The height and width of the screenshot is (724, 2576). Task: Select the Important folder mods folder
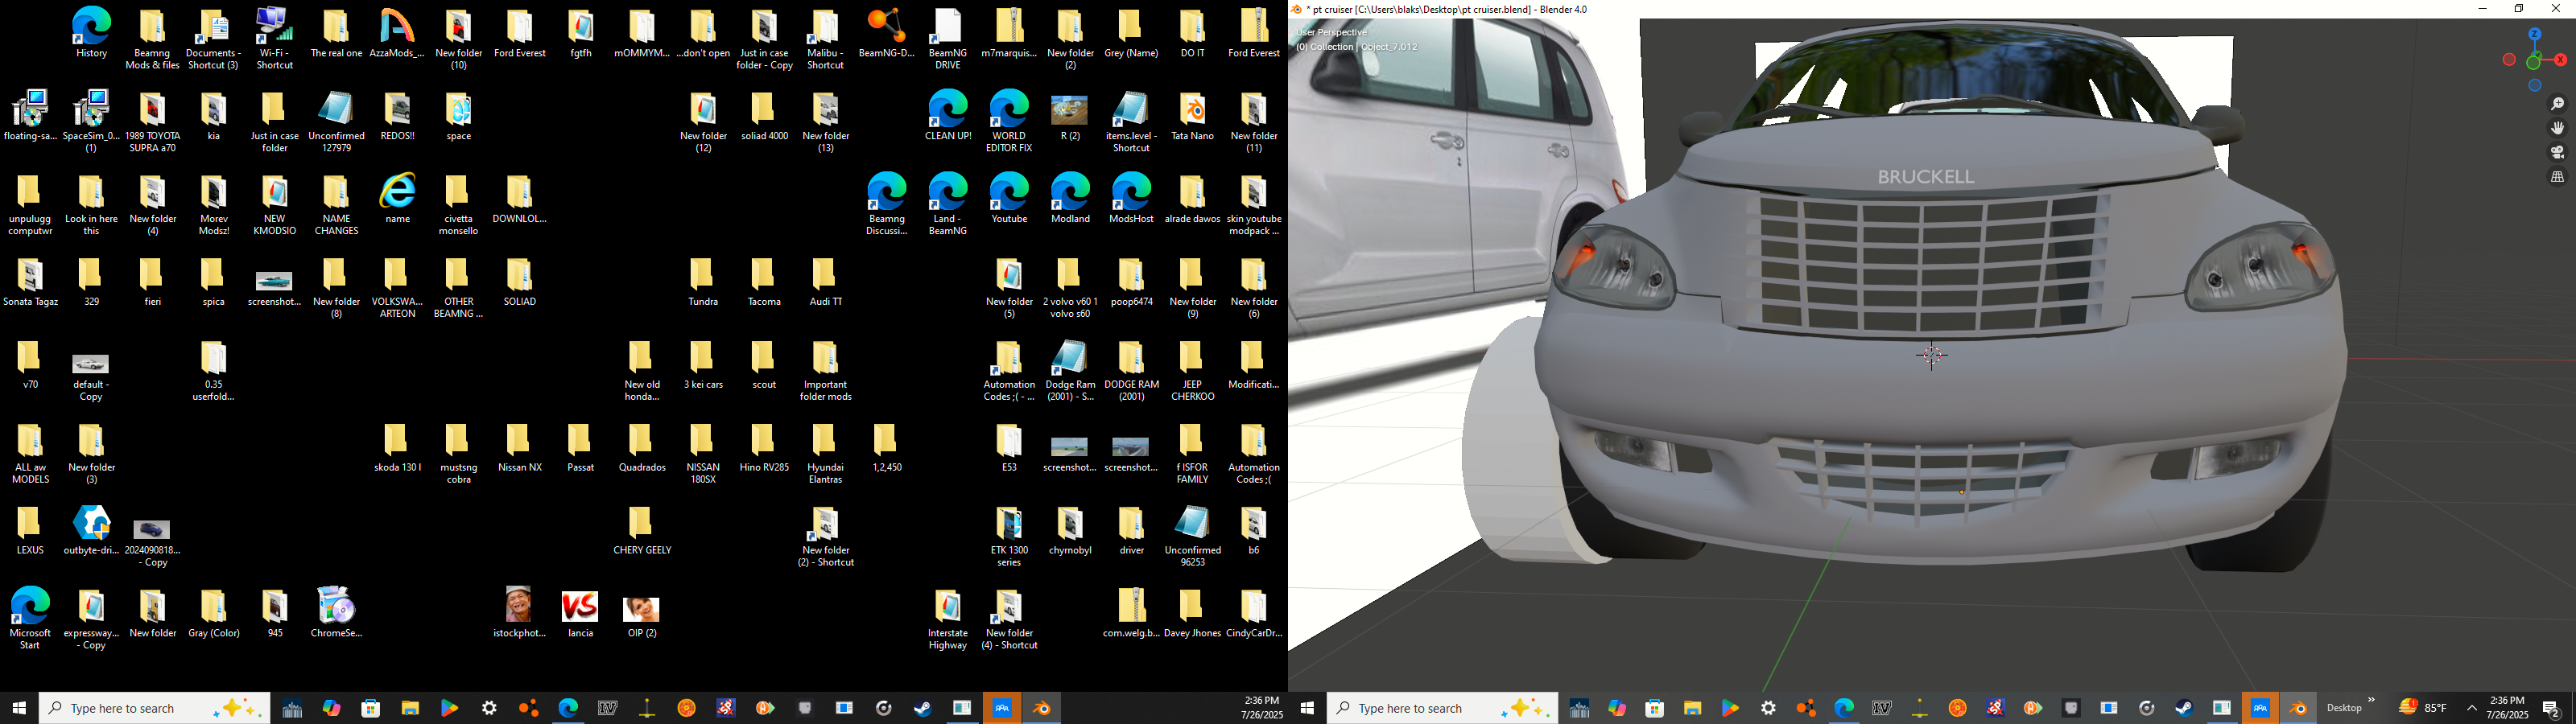click(825, 371)
